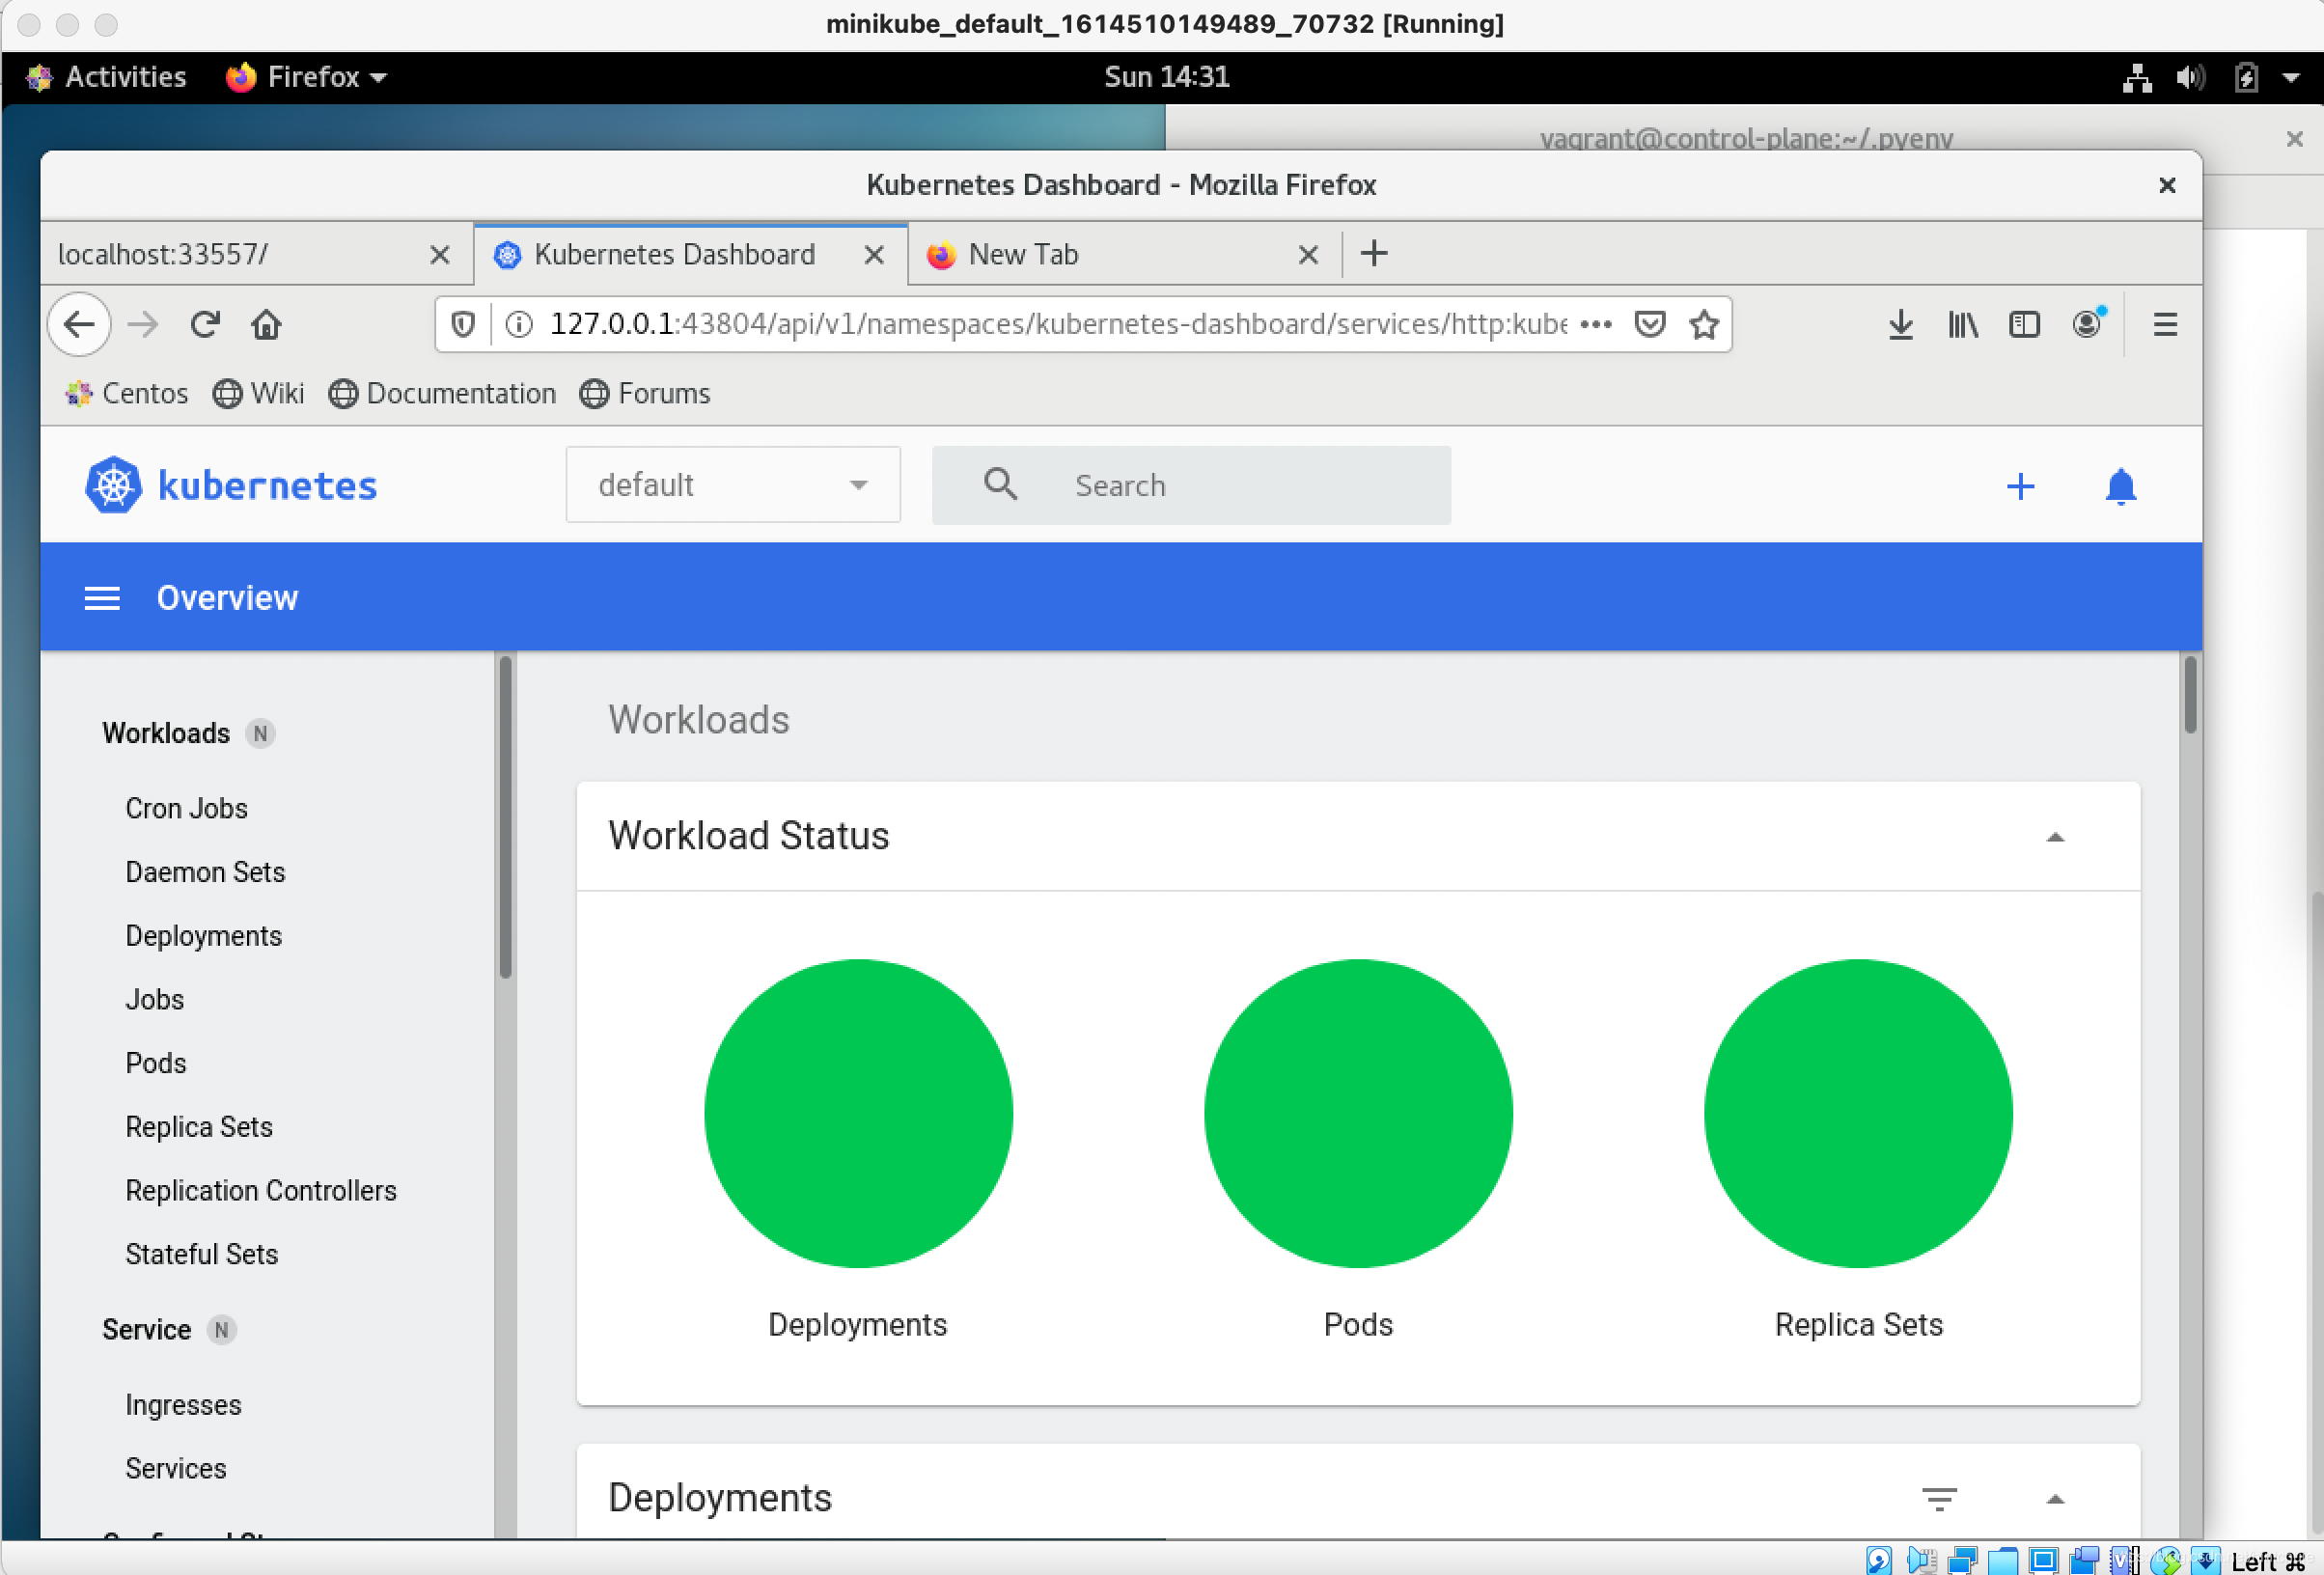Open Ingresses in the sidebar
Viewport: 2324px width, 1575px height.
click(183, 1405)
